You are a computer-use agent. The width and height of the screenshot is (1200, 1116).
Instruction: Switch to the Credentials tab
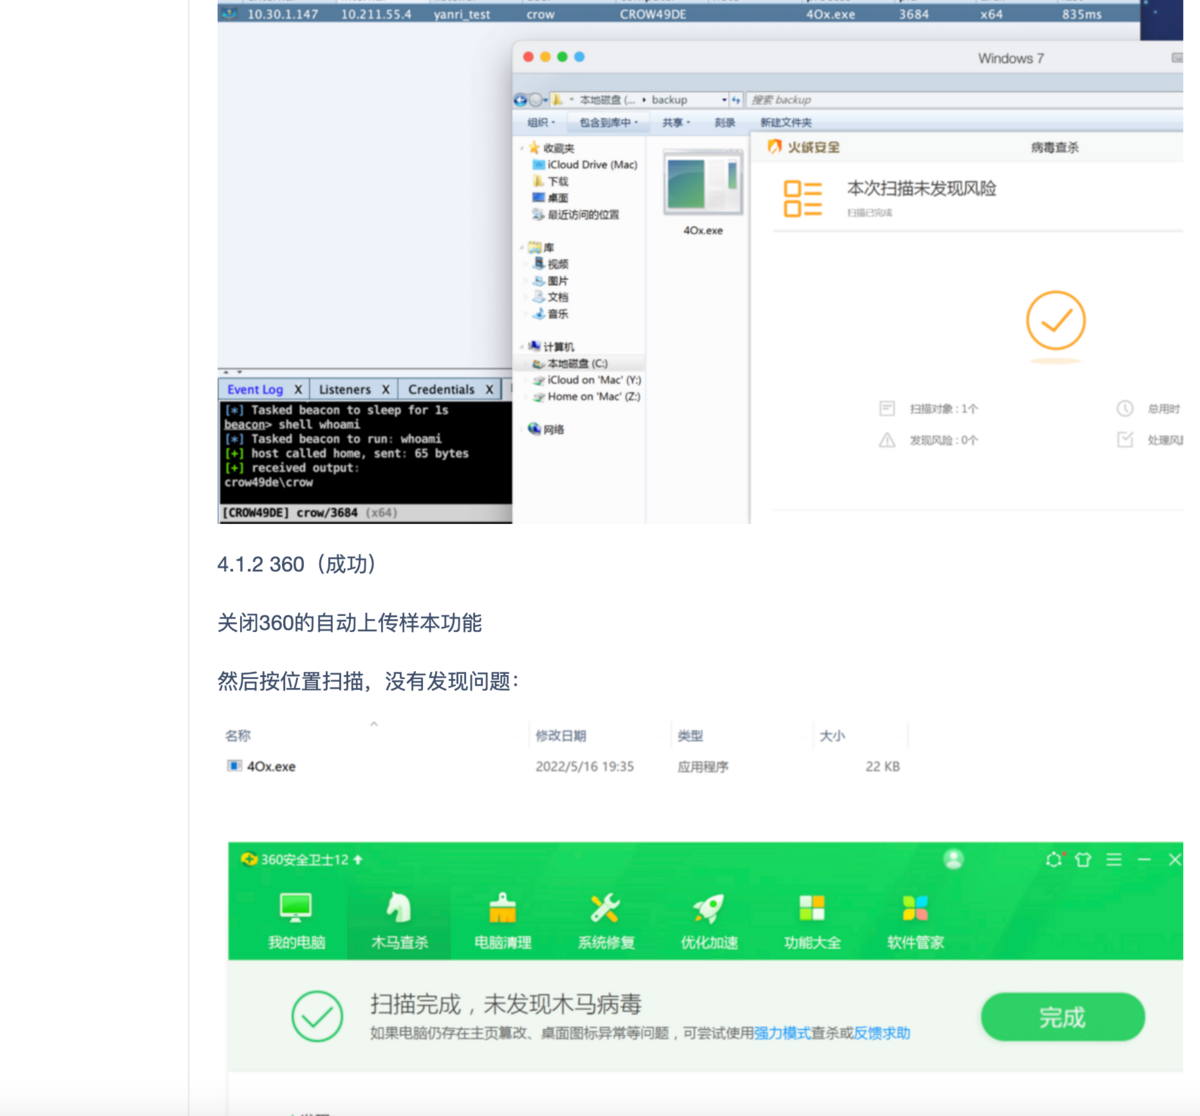[441, 389]
